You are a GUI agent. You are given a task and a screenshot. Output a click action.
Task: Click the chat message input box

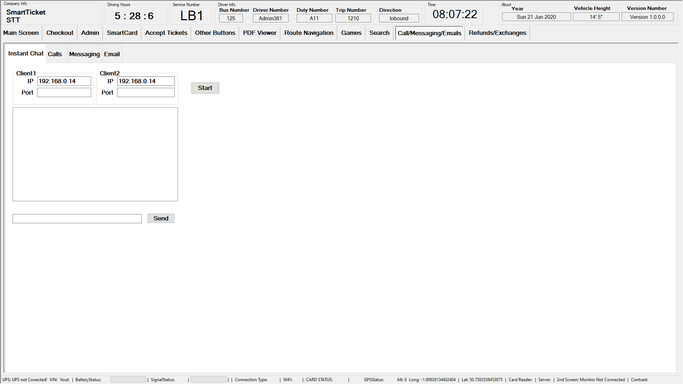[x=77, y=219]
